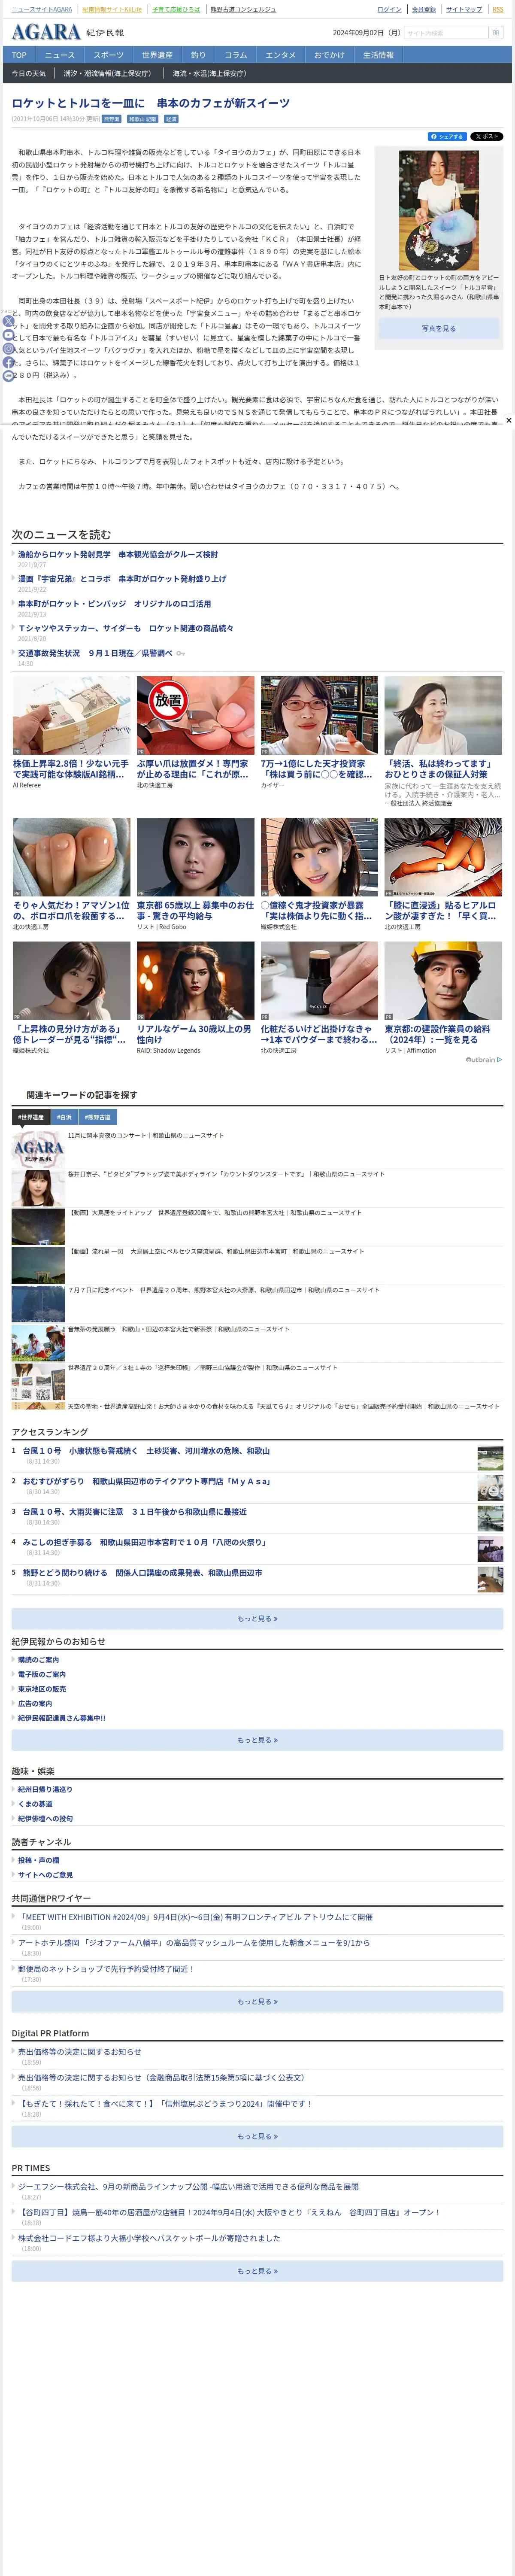Click the 和歌山 紀南 article tag
The width and height of the screenshot is (515, 2576).
(x=143, y=119)
